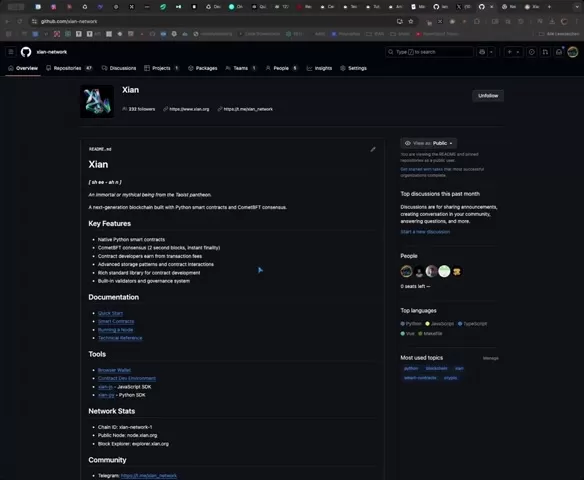This screenshot has width=584, height=480.
Task: Click Manage next to Most used topics
Action: [x=491, y=358]
